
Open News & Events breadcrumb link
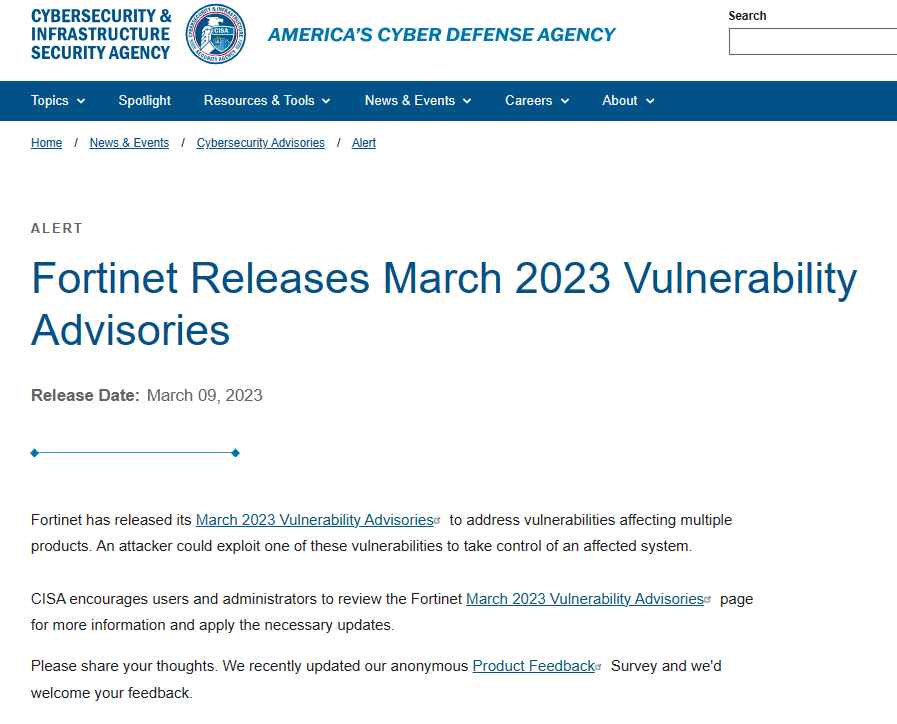(x=129, y=143)
